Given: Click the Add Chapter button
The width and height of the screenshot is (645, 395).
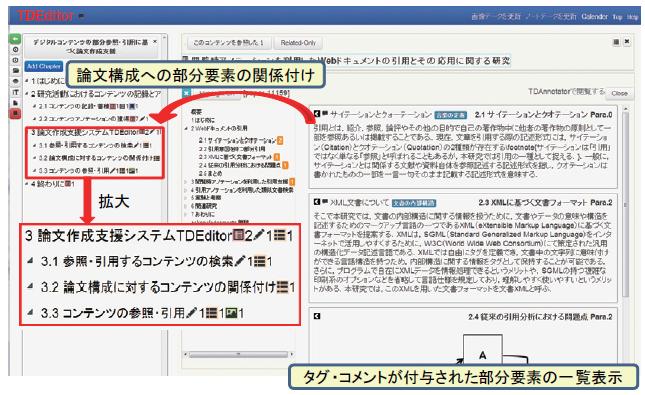Looking at the screenshot, I should point(44,66).
